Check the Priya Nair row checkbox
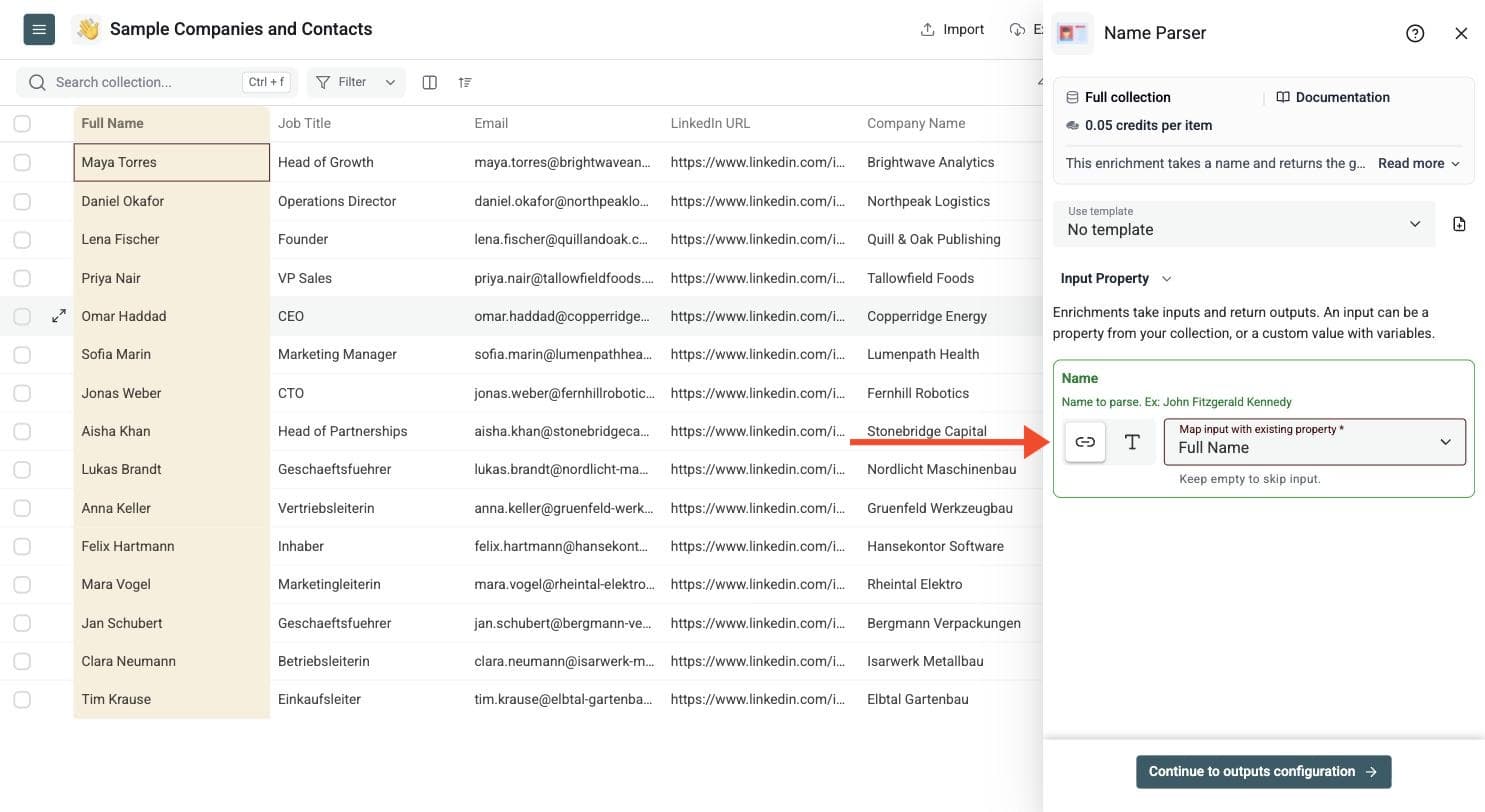 [22, 278]
